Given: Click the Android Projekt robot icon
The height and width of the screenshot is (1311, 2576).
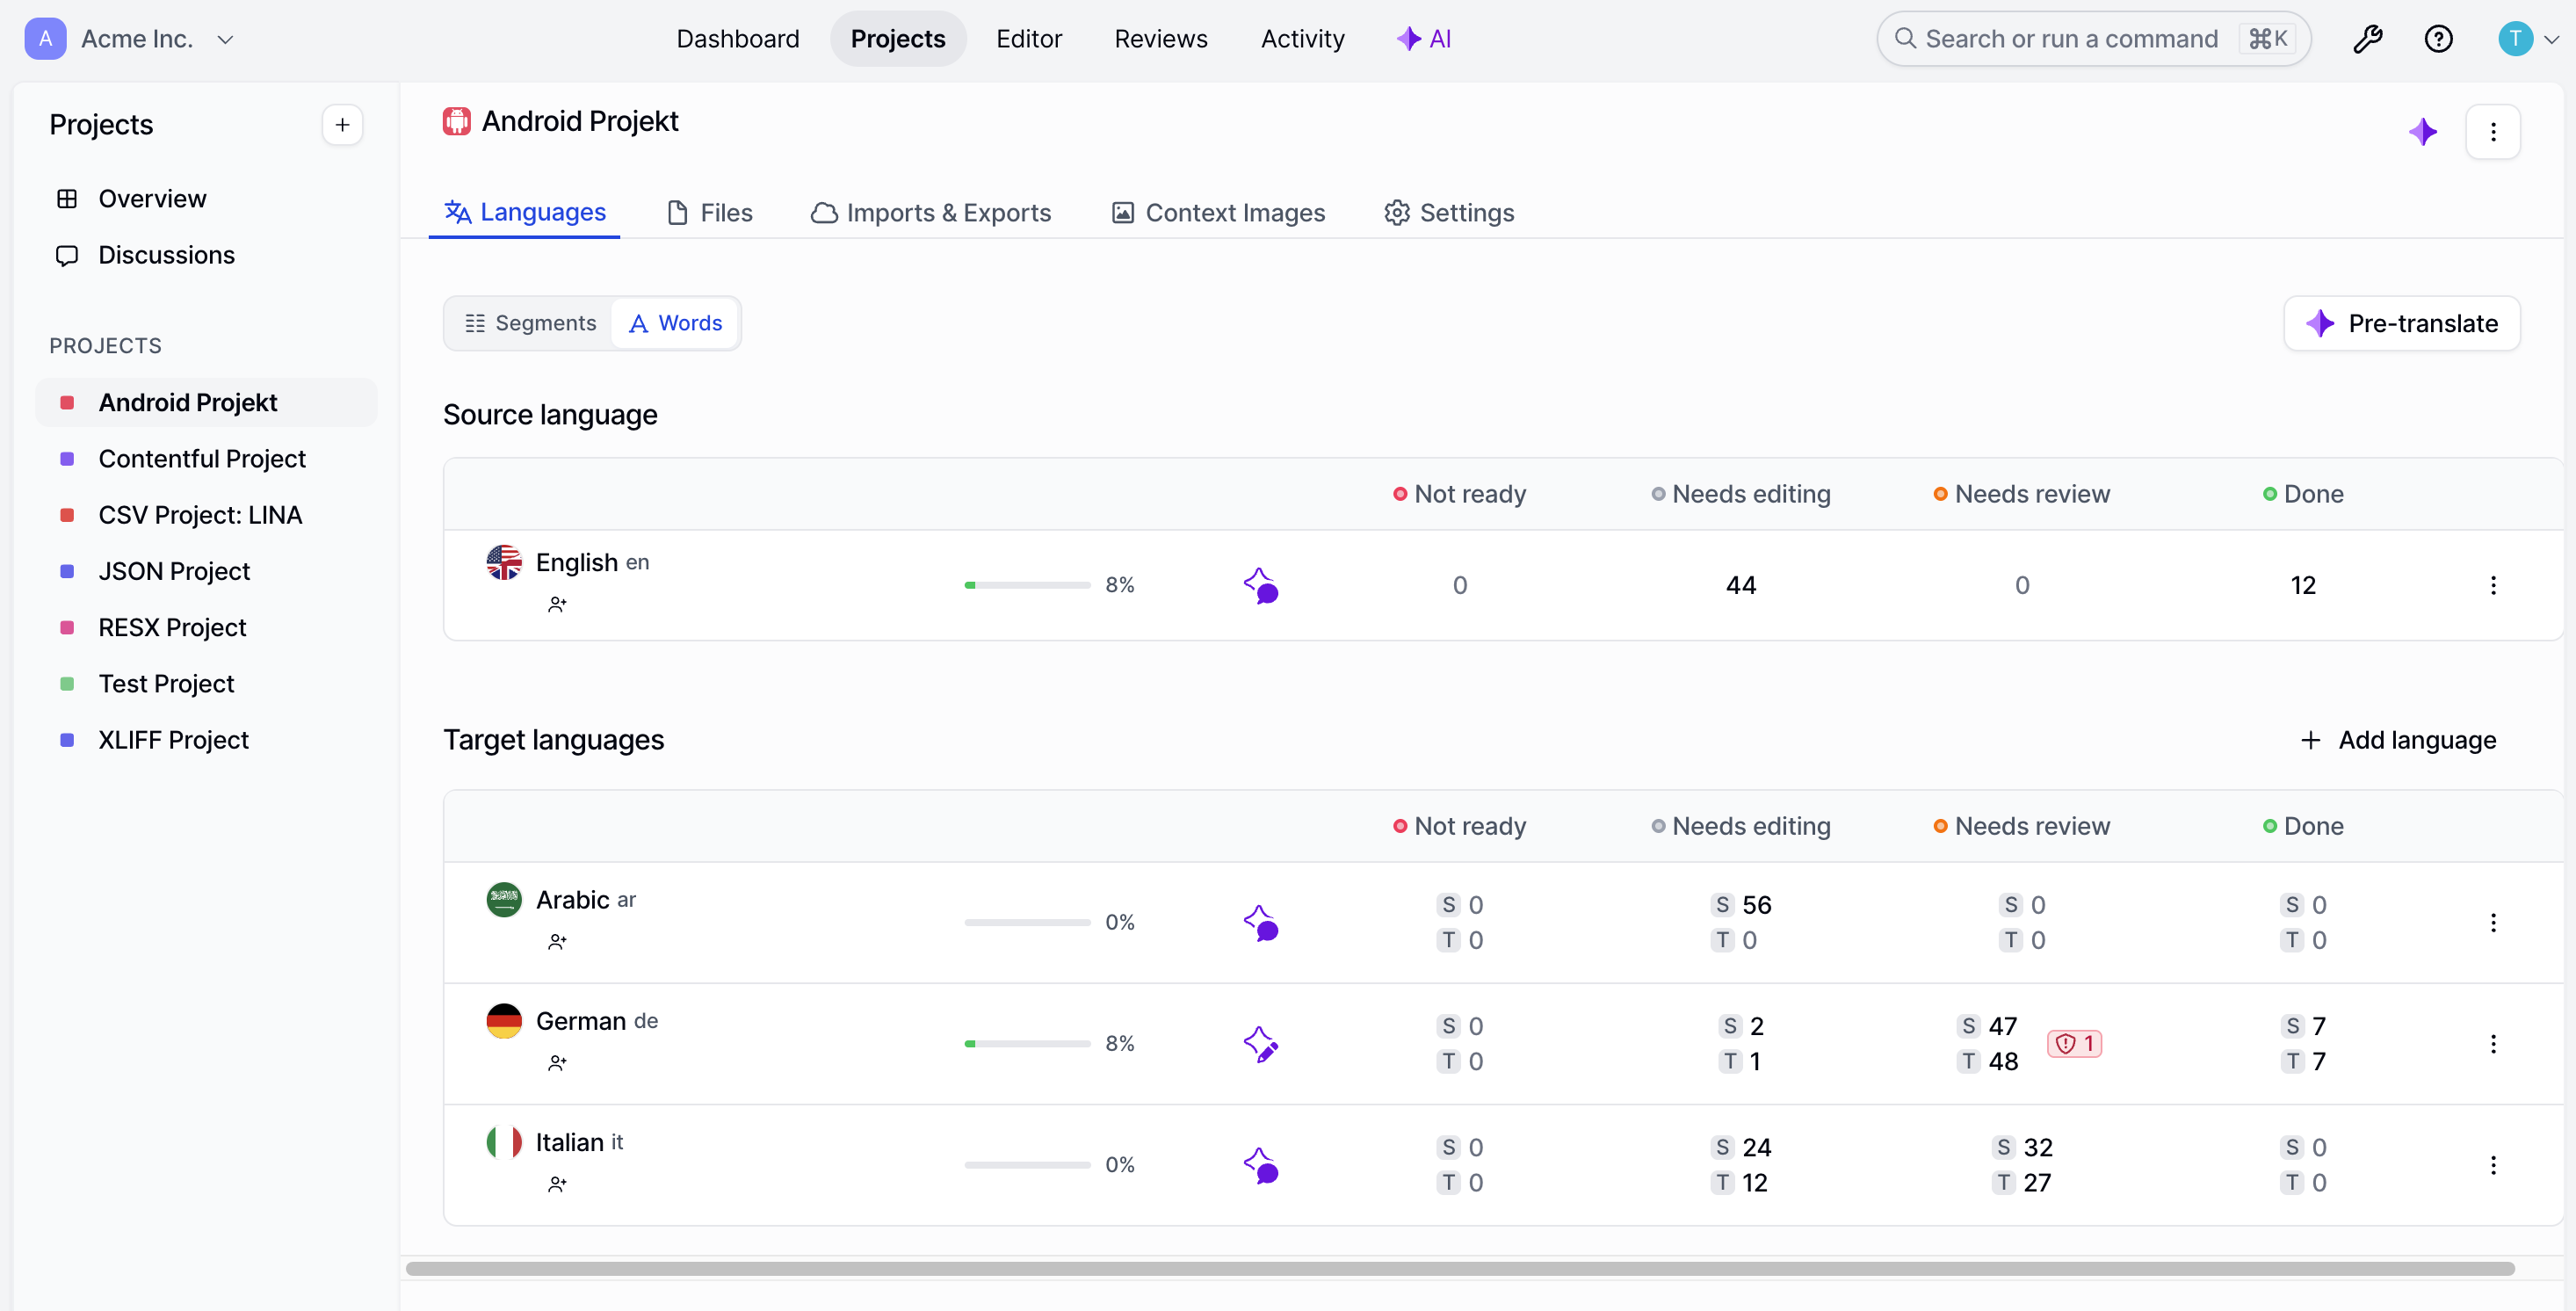Looking at the screenshot, I should (x=457, y=121).
